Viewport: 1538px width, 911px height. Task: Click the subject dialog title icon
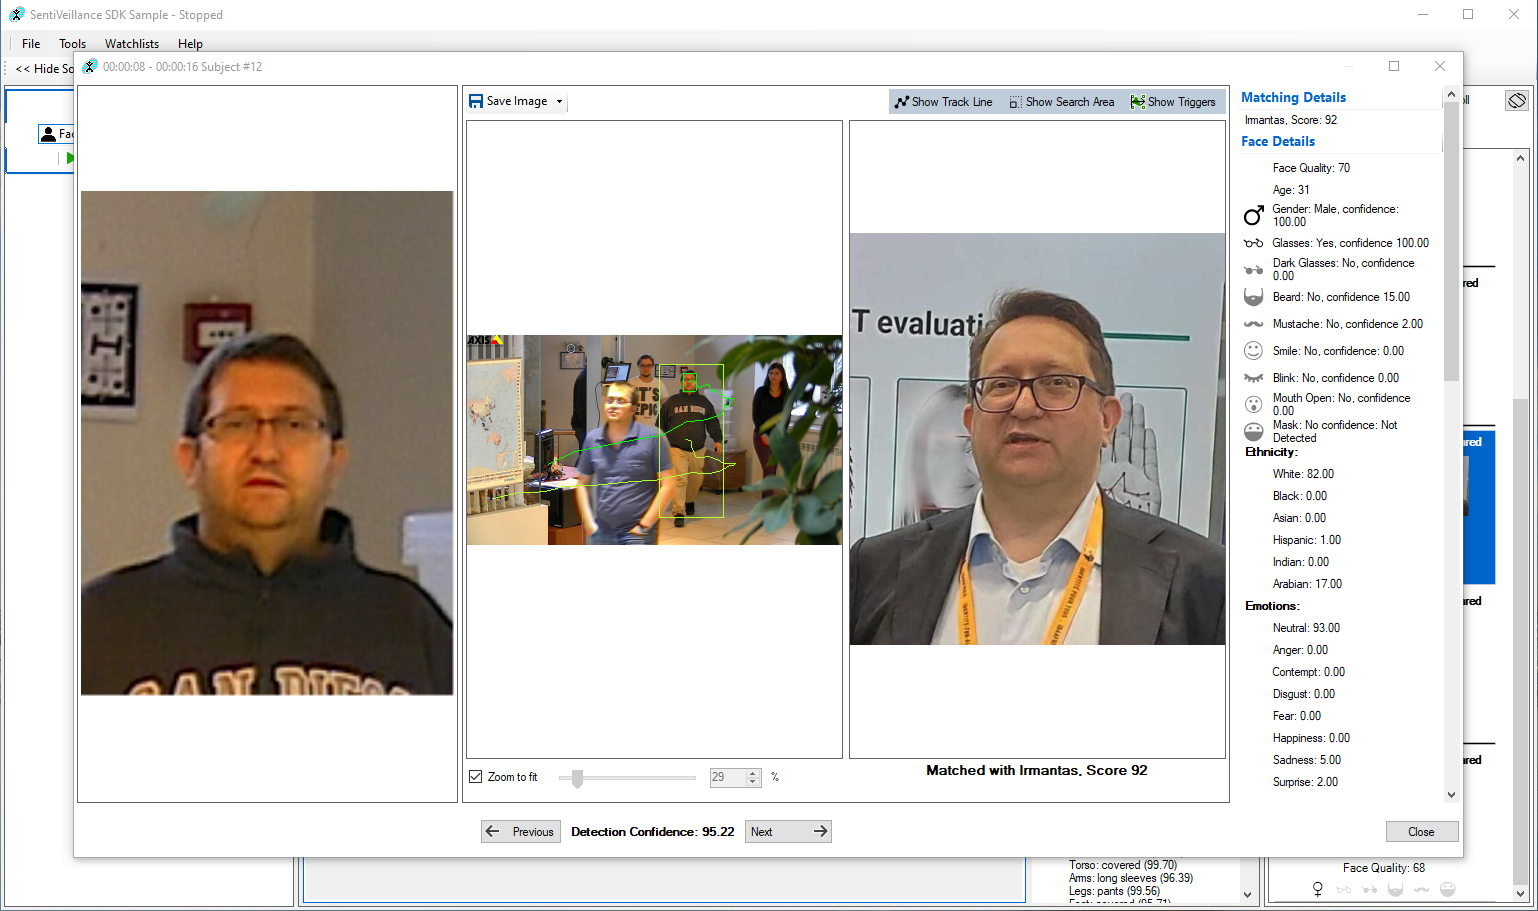tap(90, 66)
